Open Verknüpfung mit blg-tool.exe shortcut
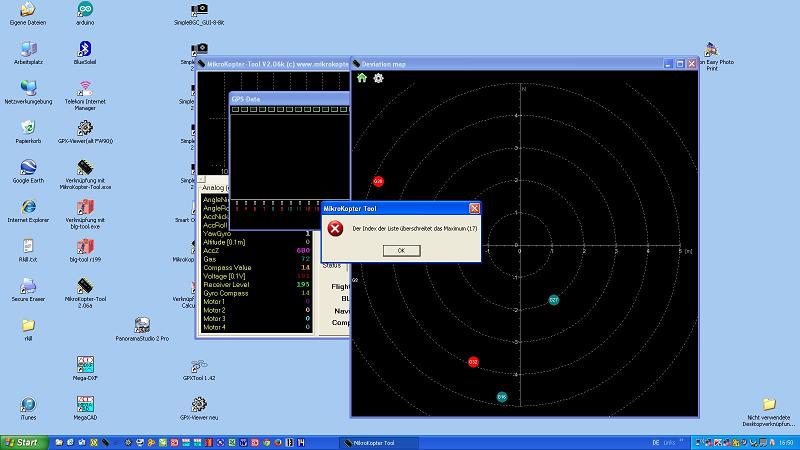This screenshot has width=800, height=450. (x=85, y=214)
